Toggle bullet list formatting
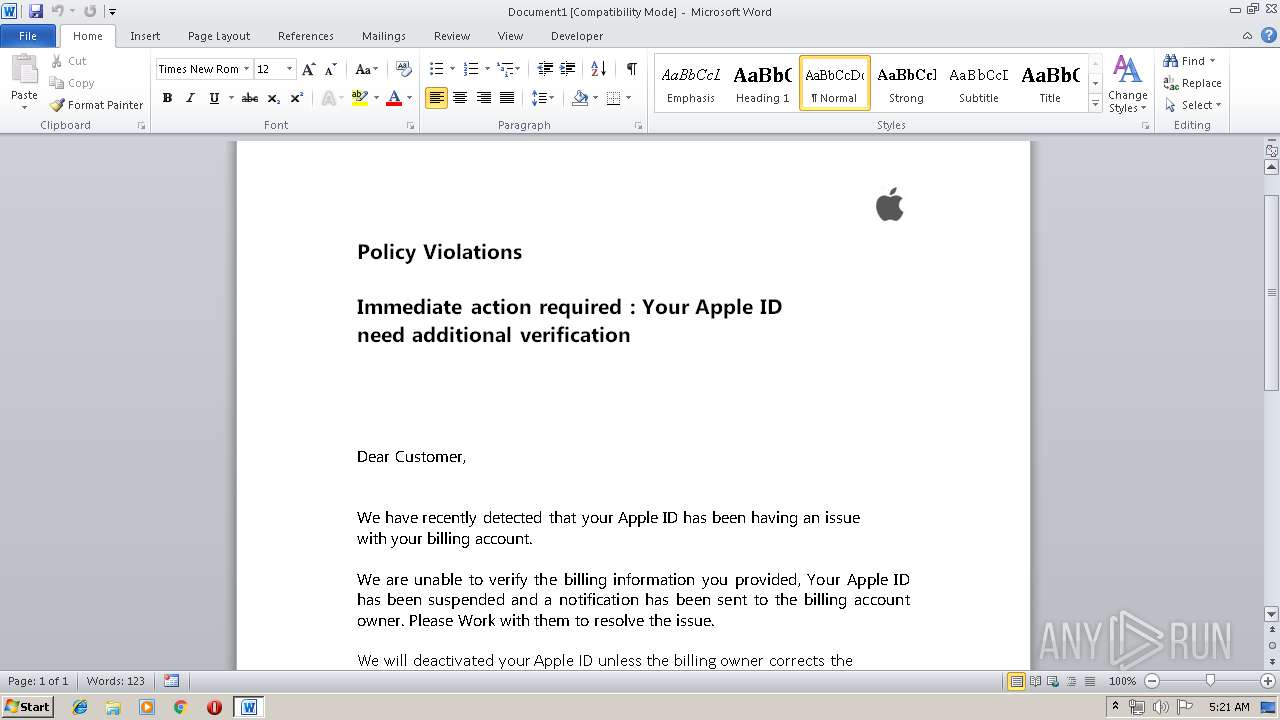Image resolution: width=1280 pixels, height=720 pixels. [436, 69]
